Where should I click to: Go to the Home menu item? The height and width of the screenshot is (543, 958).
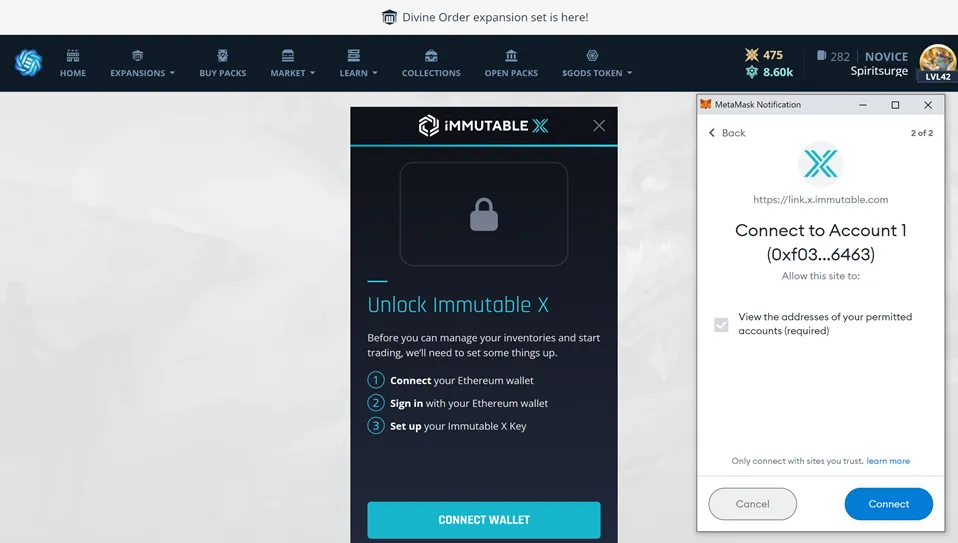coord(73,73)
